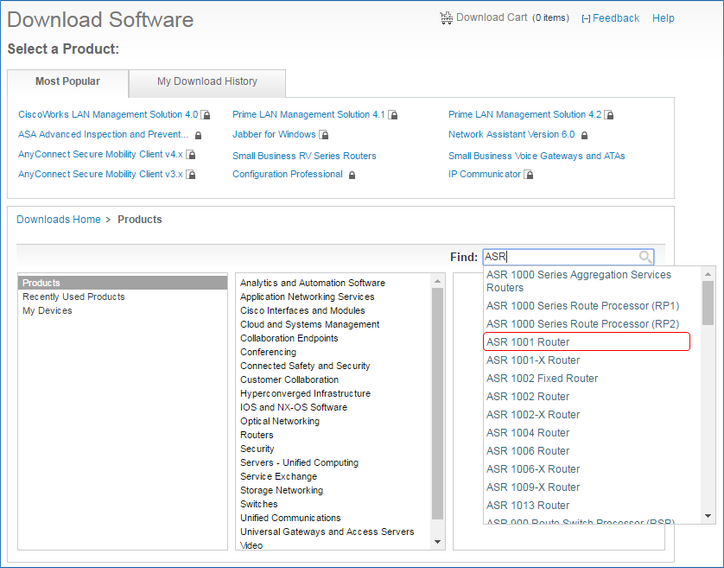Select Cisco Interfaces and Modules category
Screen dimensions: 724x568
(302, 310)
